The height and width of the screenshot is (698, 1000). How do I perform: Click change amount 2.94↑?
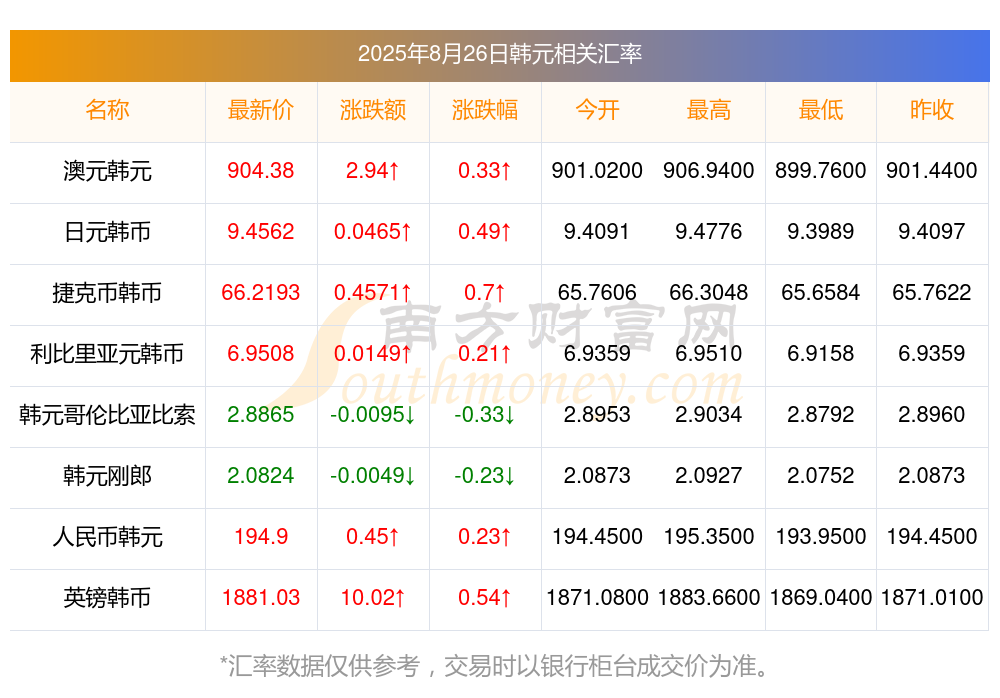point(372,170)
